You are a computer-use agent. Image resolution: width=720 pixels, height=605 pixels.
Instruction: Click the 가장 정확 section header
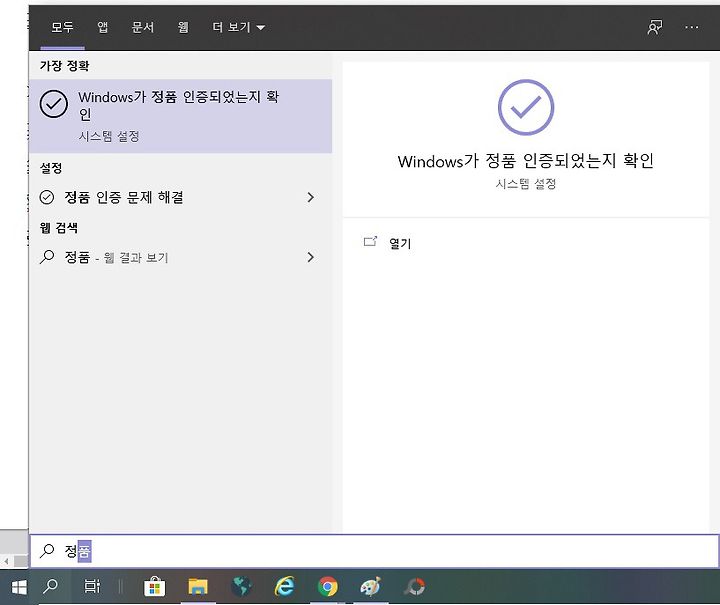[64, 66]
